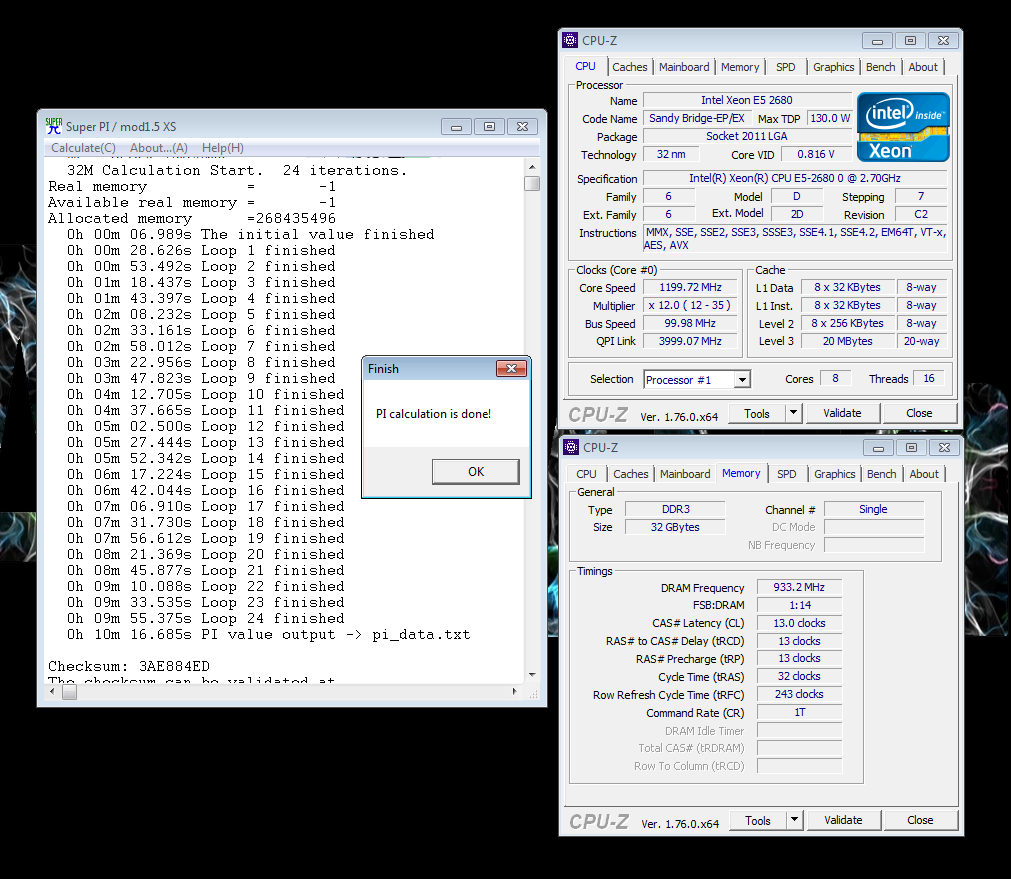Click the Super PI window resize grip
Image resolution: width=1011 pixels, height=879 pixels.
(x=533, y=694)
